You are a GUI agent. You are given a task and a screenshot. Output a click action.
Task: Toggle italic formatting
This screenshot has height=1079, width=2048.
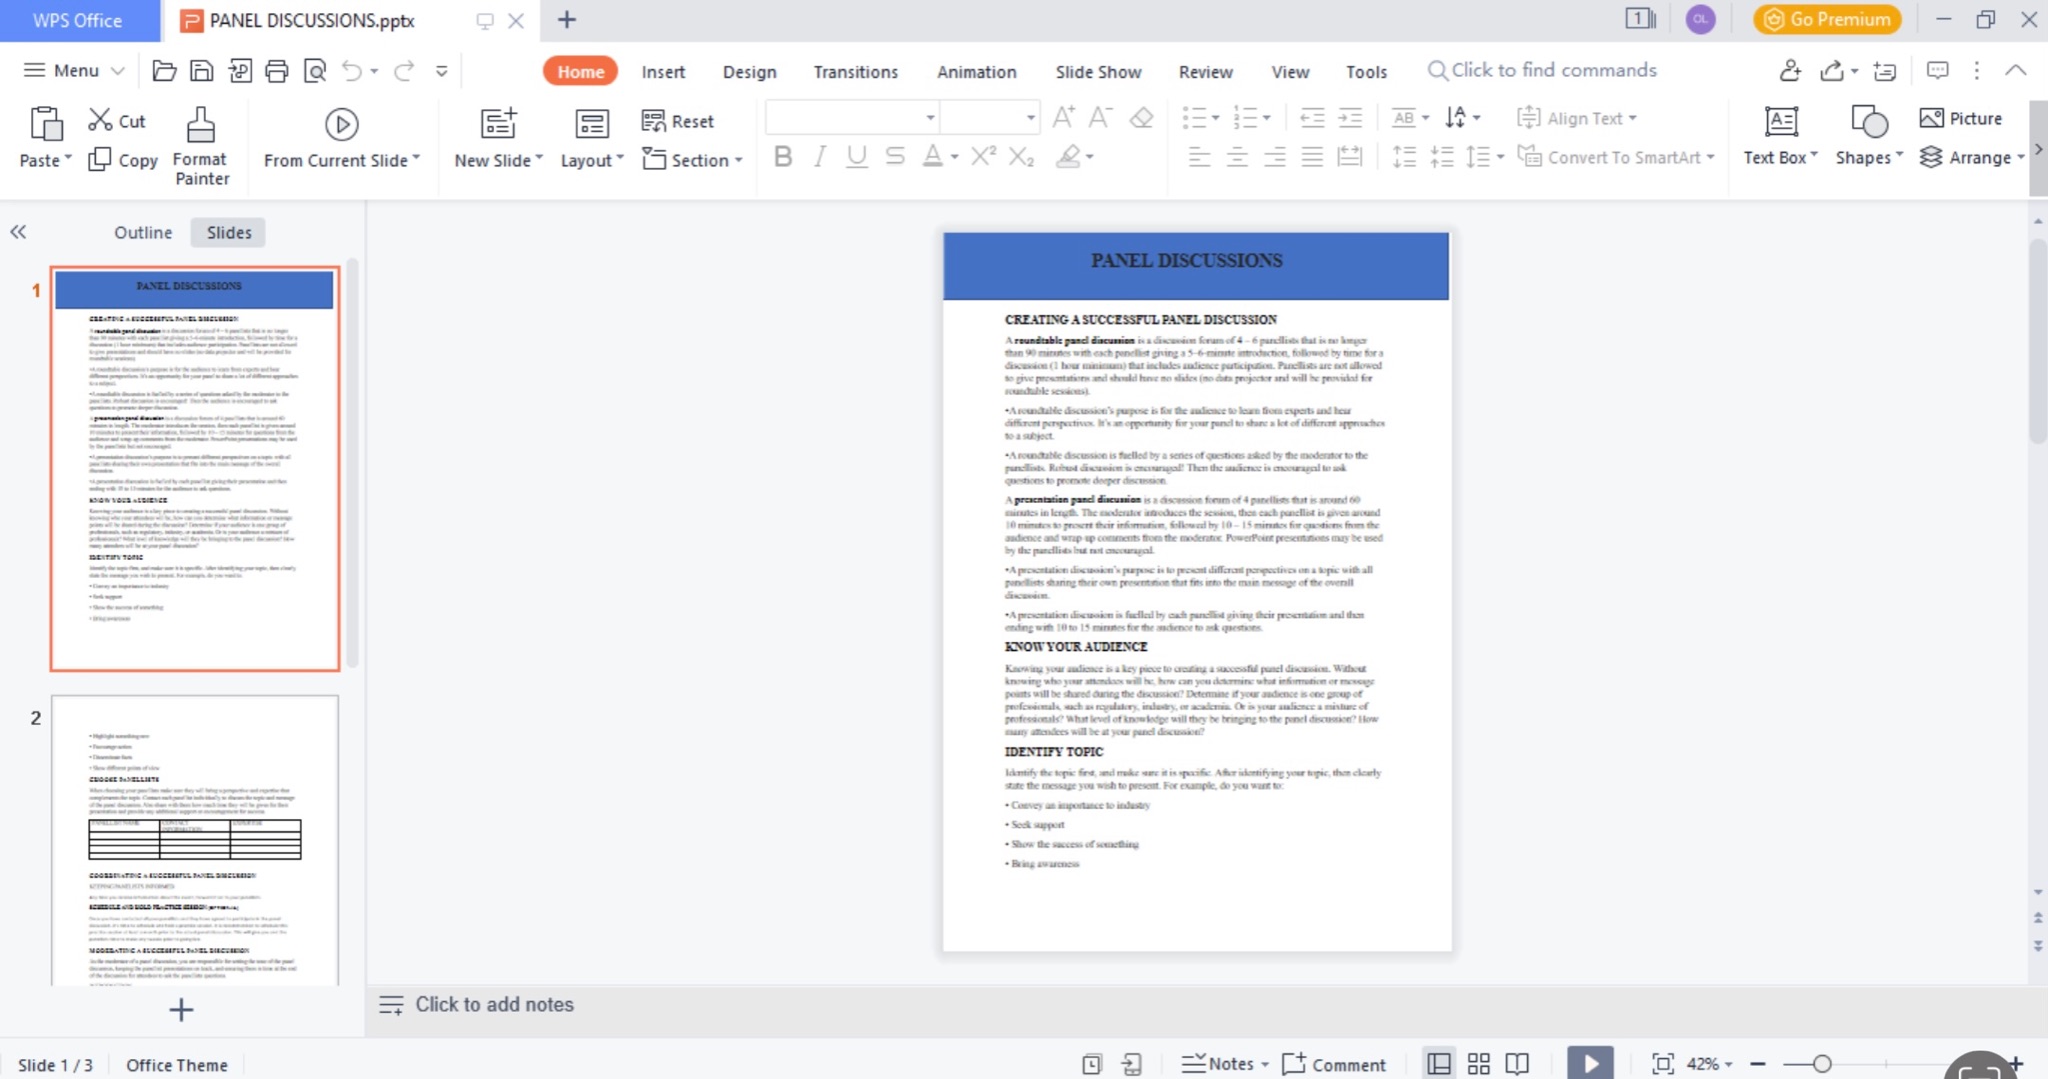click(x=818, y=156)
